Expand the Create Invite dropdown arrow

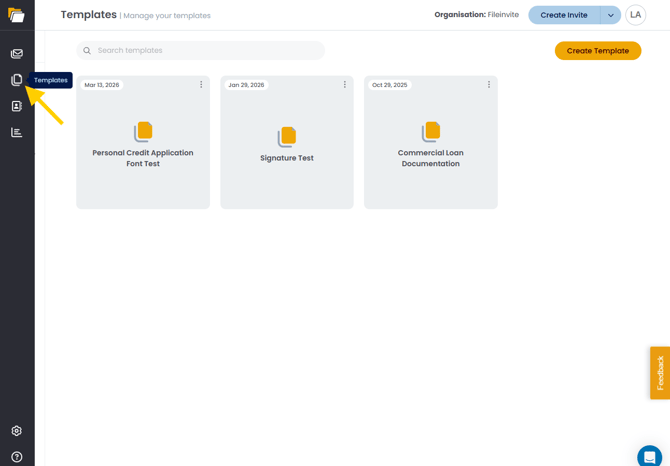tap(611, 15)
